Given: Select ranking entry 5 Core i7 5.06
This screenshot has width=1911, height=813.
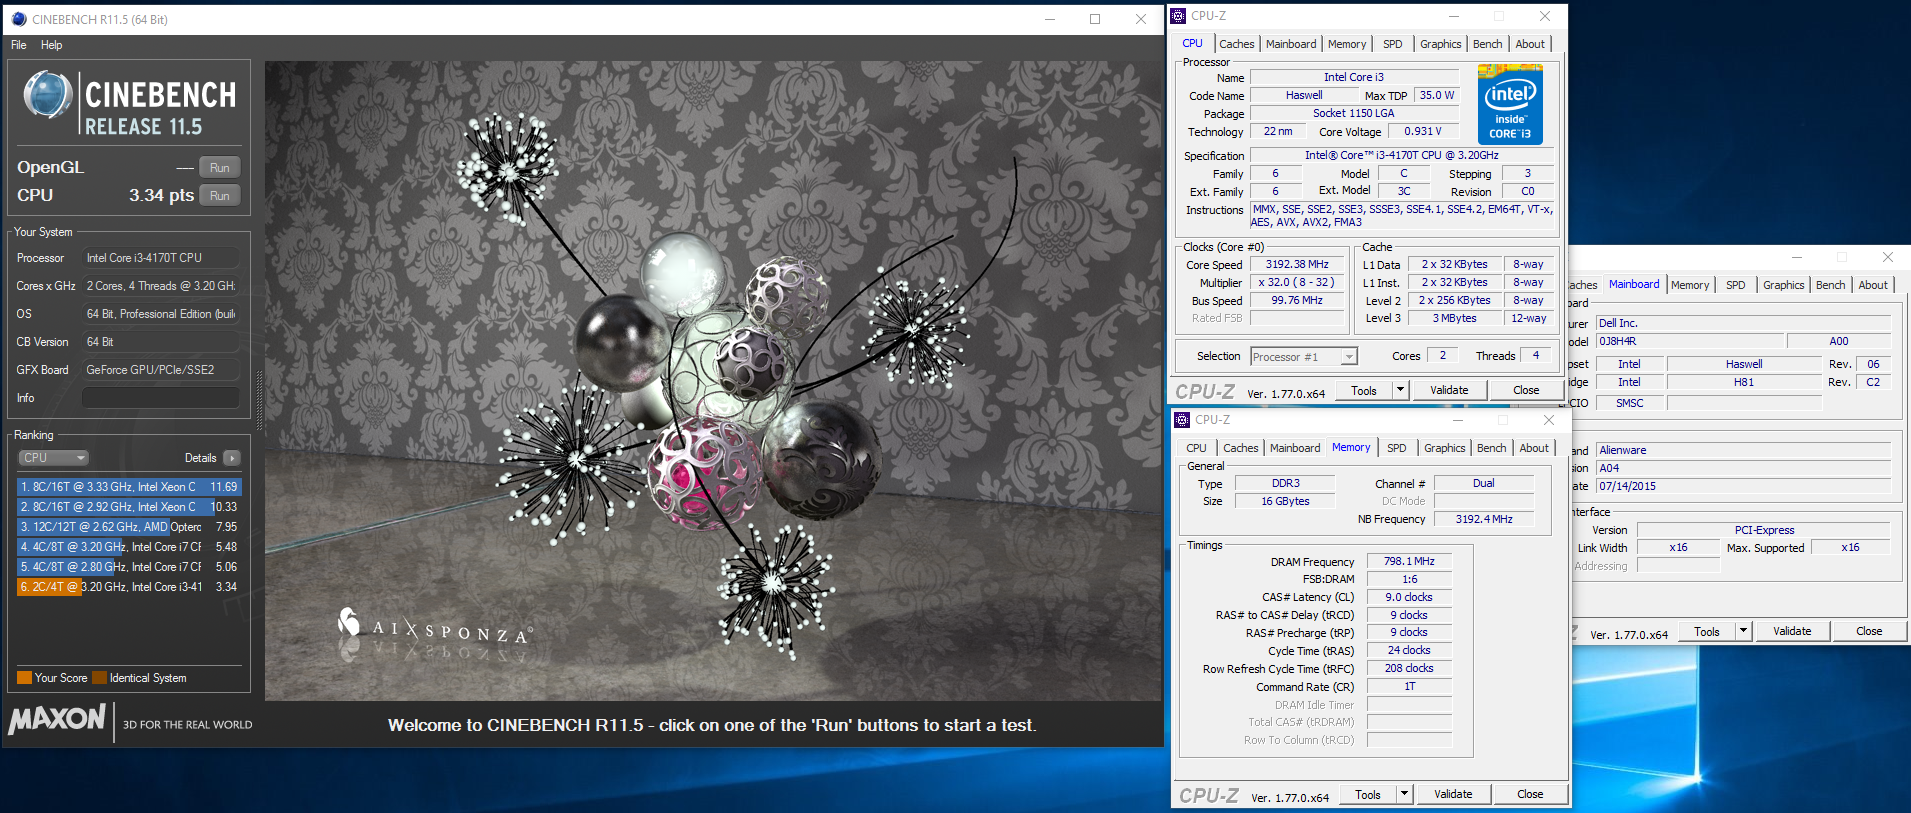Looking at the screenshot, I should (128, 567).
